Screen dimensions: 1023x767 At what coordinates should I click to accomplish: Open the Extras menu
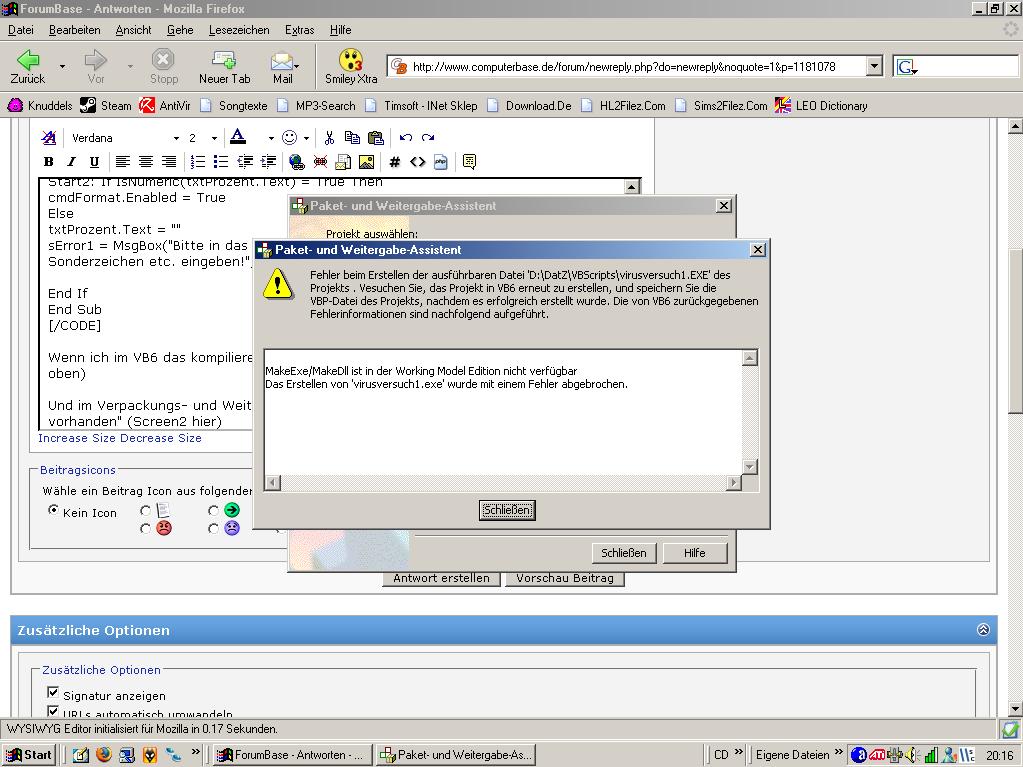pyautogui.click(x=299, y=30)
